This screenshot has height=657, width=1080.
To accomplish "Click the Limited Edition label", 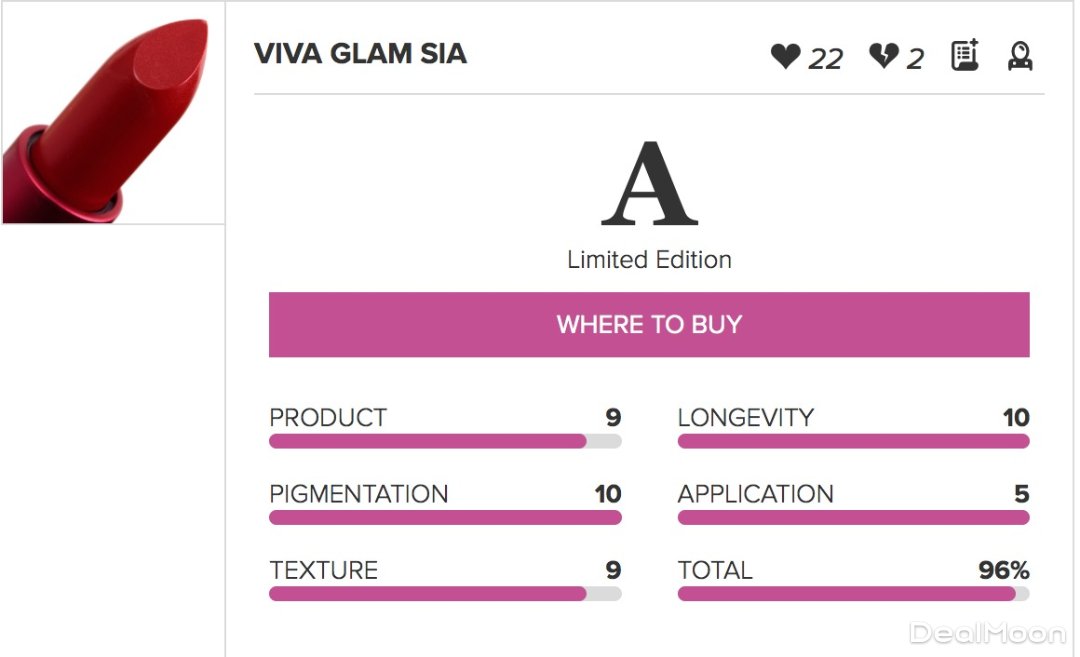I will click(649, 260).
